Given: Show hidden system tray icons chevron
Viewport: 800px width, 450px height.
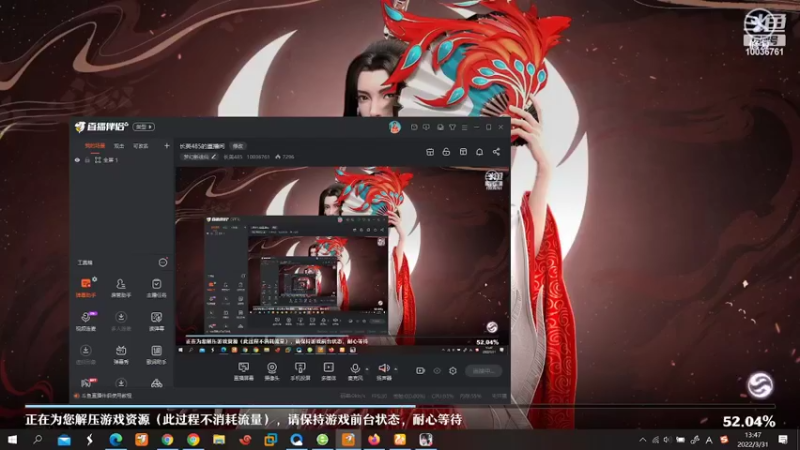Looking at the screenshot, I should (642, 440).
